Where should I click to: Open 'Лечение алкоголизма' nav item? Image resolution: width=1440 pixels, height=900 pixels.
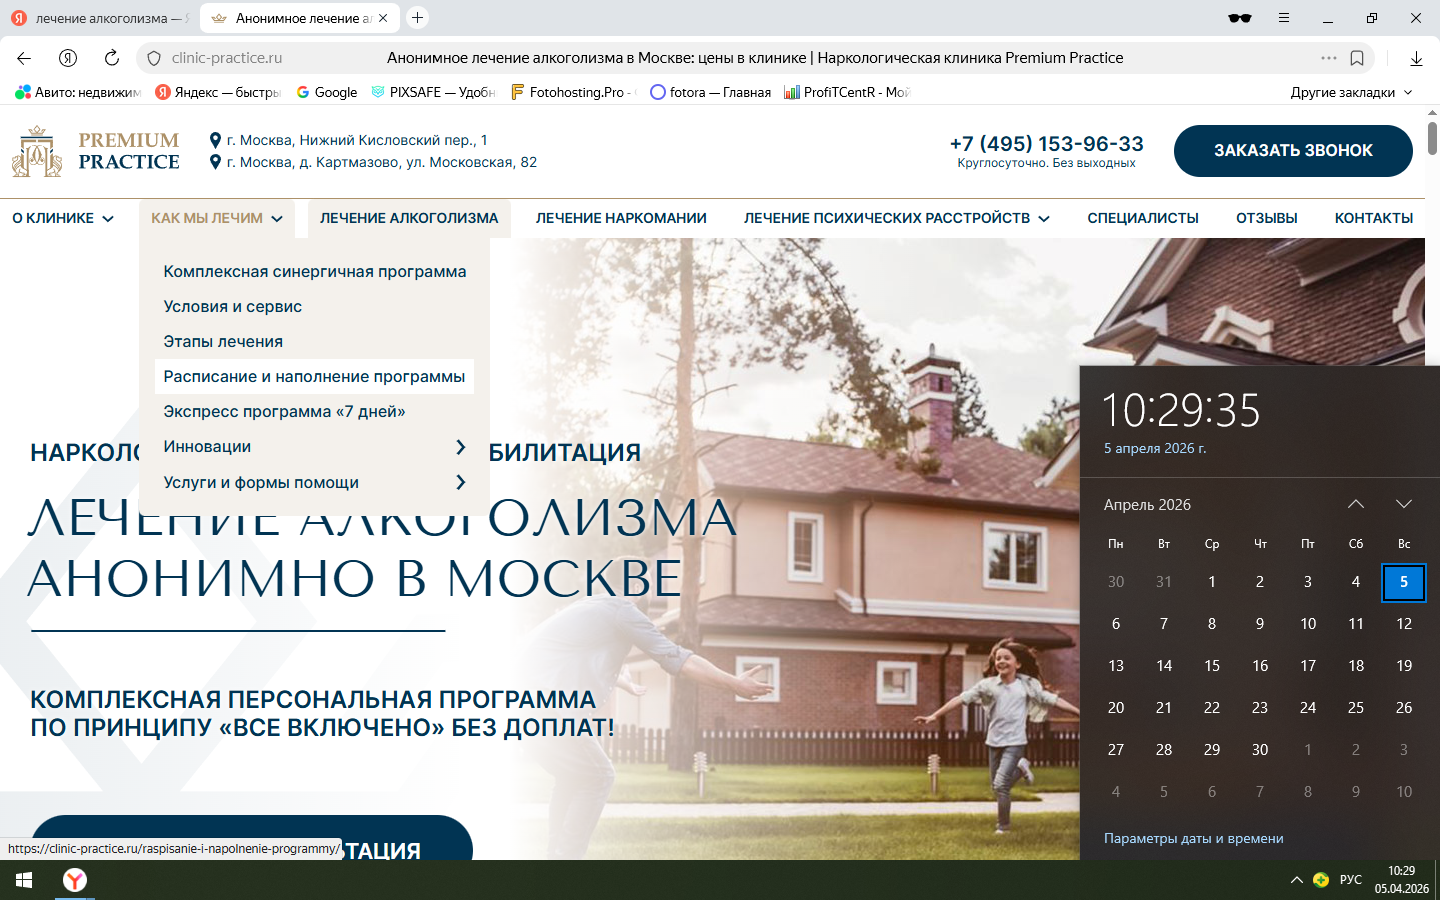(x=409, y=218)
